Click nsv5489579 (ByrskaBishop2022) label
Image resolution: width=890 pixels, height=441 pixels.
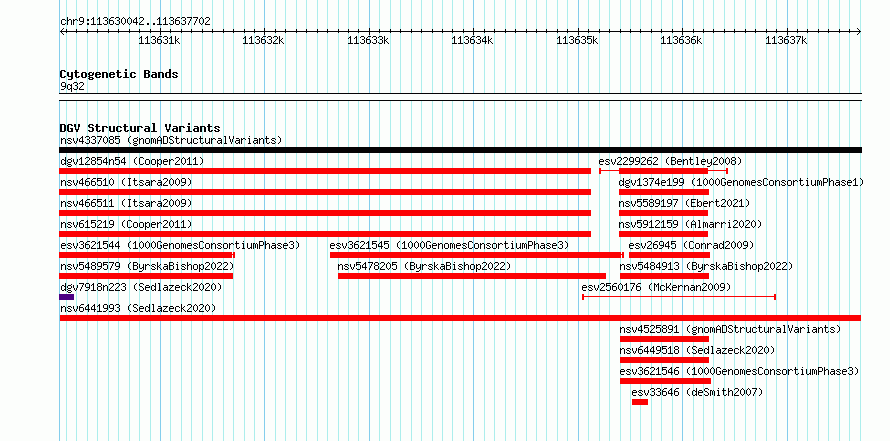coord(147,266)
